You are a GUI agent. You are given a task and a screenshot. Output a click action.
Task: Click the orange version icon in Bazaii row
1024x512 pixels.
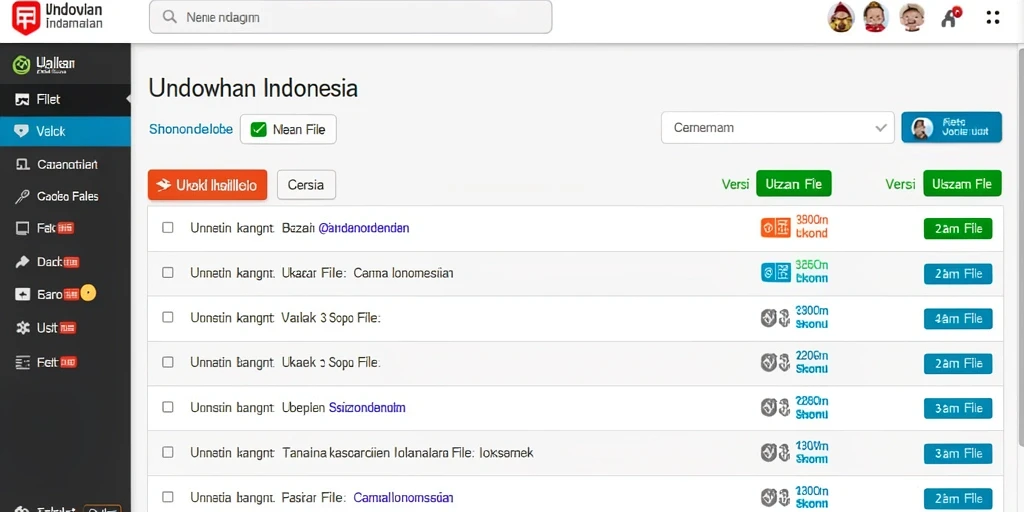click(x=776, y=228)
